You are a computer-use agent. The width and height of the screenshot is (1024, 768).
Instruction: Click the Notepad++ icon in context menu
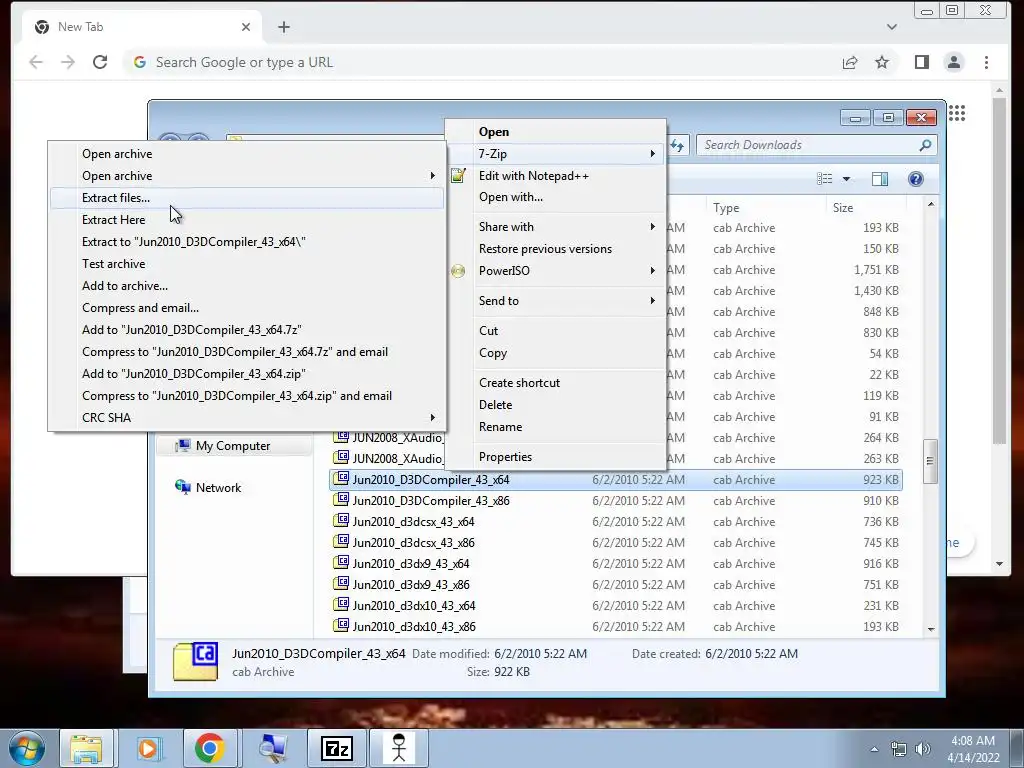pos(458,176)
